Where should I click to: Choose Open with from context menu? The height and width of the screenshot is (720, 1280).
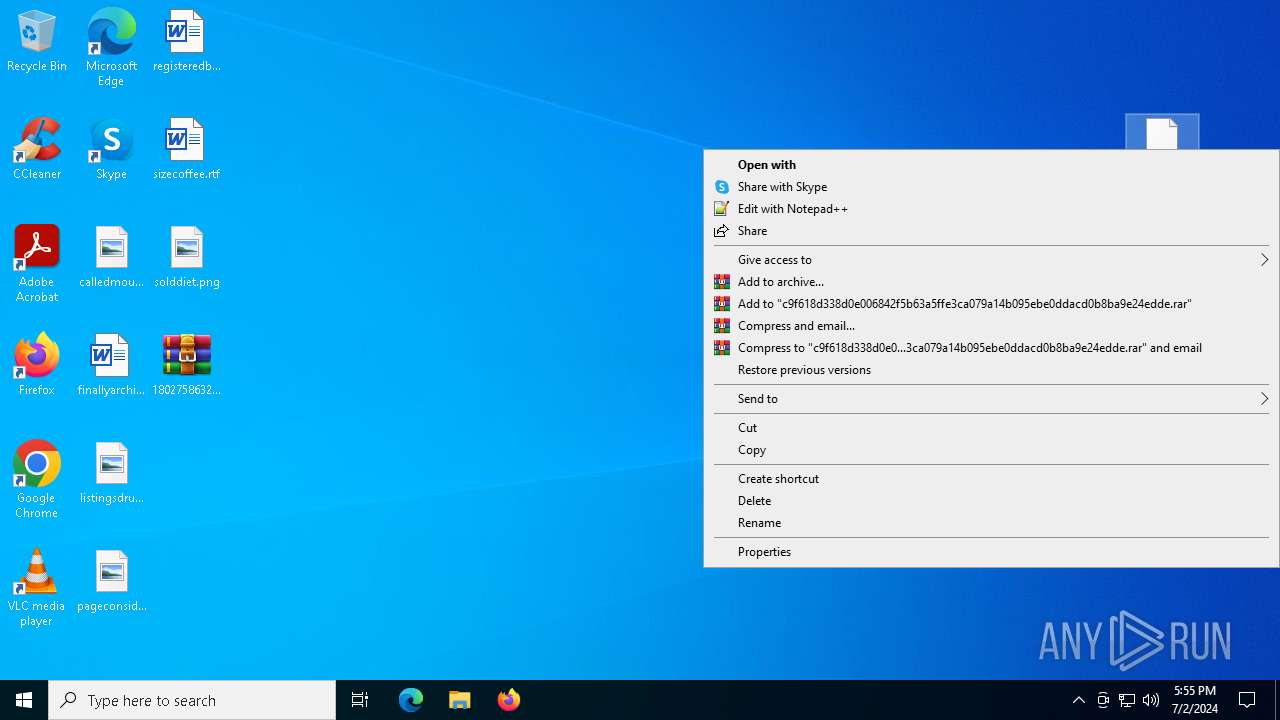click(x=991, y=165)
